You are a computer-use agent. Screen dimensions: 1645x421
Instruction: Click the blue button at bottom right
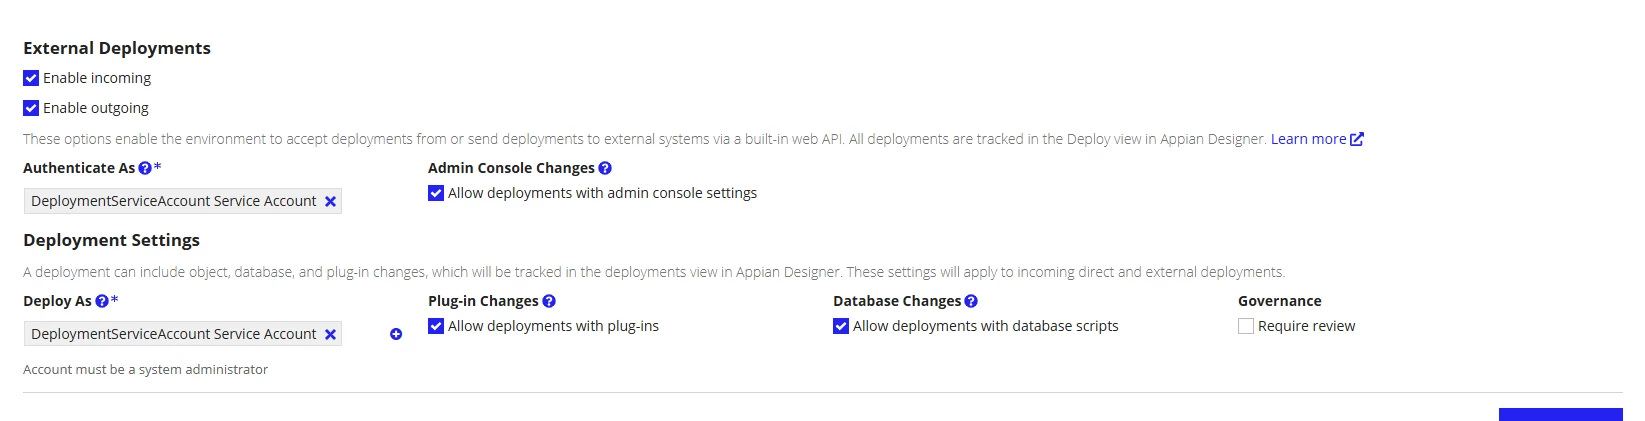point(1560,414)
